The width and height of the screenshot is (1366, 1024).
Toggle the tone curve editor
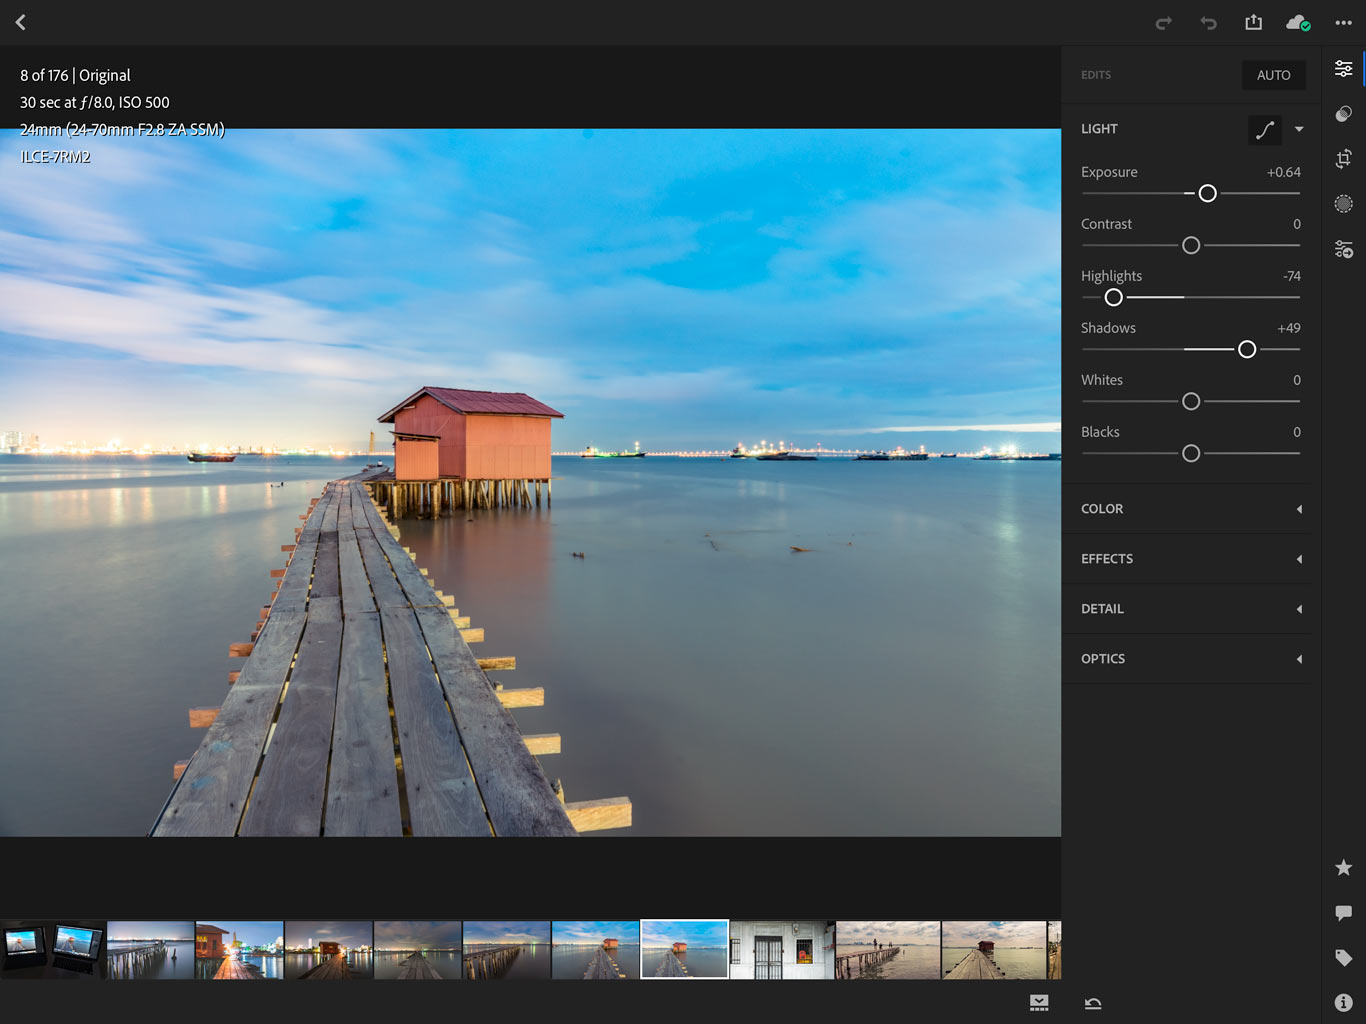pos(1264,129)
